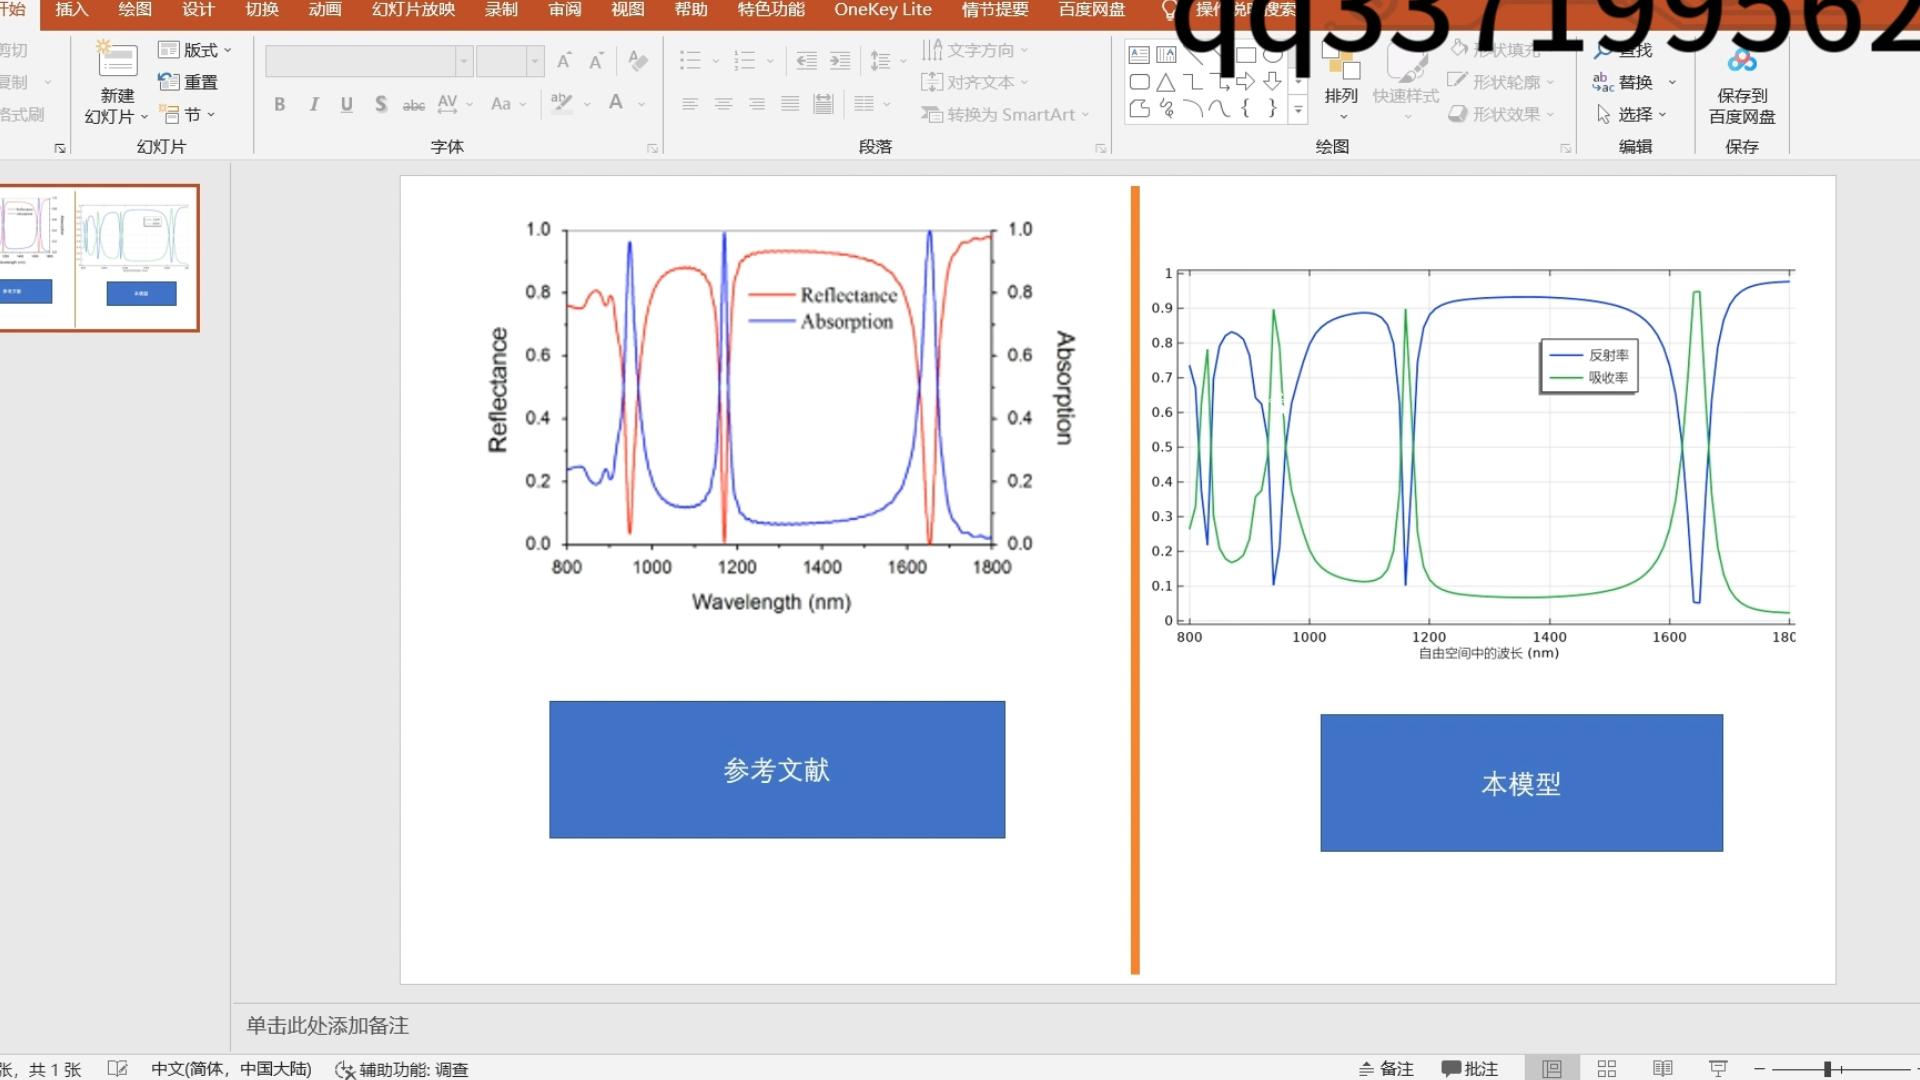The image size is (1920, 1080).
Task: Open Quick Styles (快速样式)
Action: [1405, 82]
